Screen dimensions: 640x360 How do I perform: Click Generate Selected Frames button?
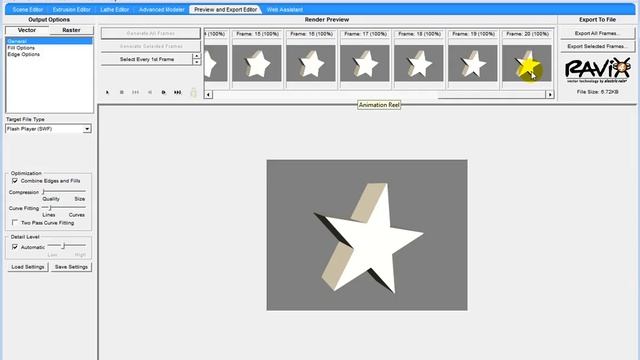pos(151,46)
